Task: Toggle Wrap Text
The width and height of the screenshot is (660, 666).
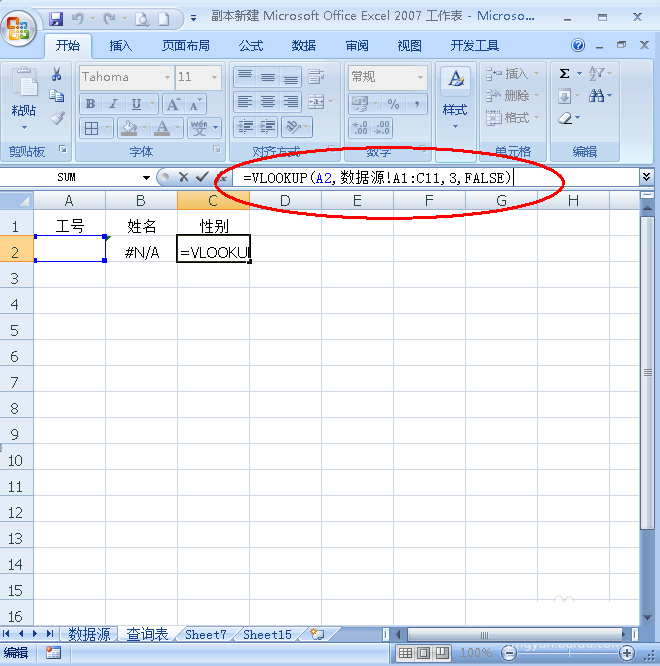Action: (316, 77)
